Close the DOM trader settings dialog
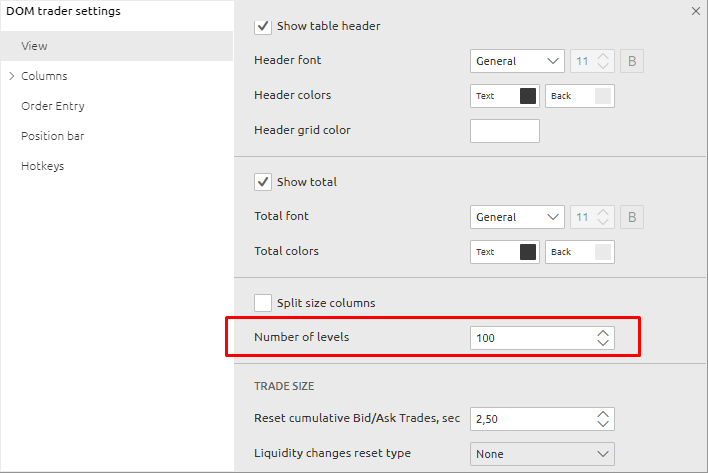 click(695, 11)
